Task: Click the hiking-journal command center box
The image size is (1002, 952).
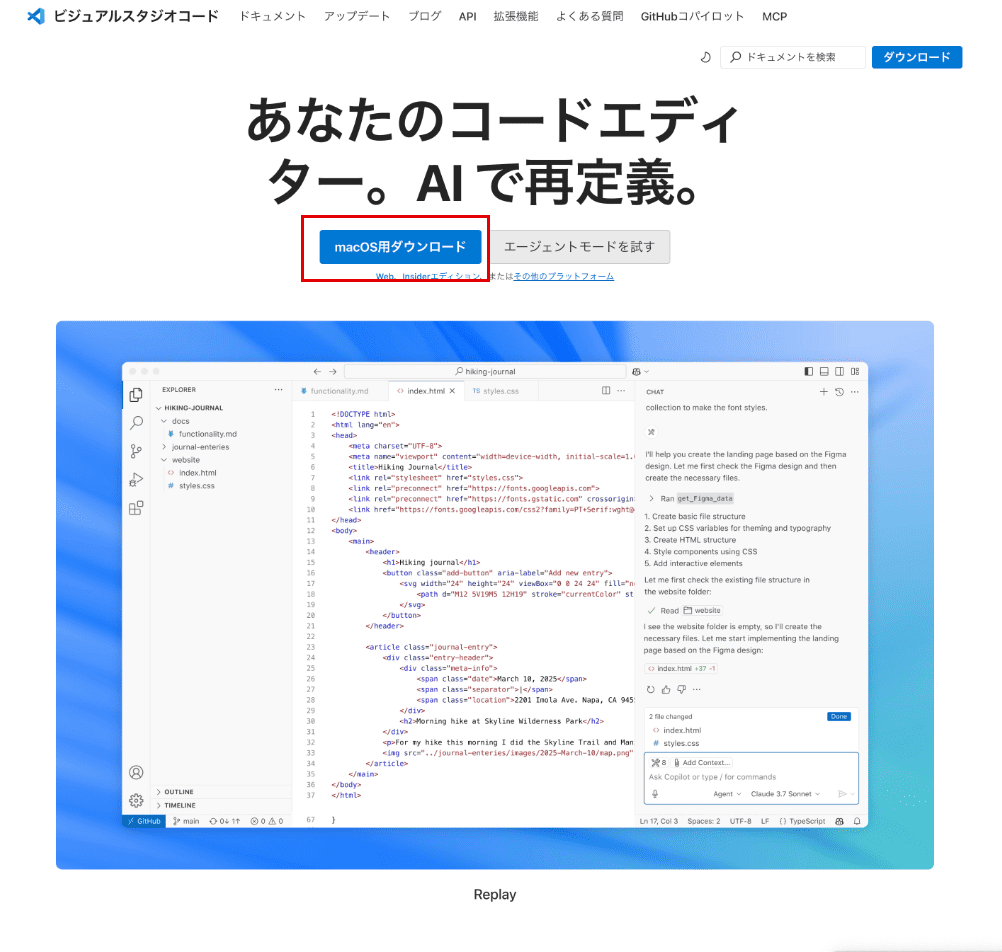Action: tap(485, 371)
